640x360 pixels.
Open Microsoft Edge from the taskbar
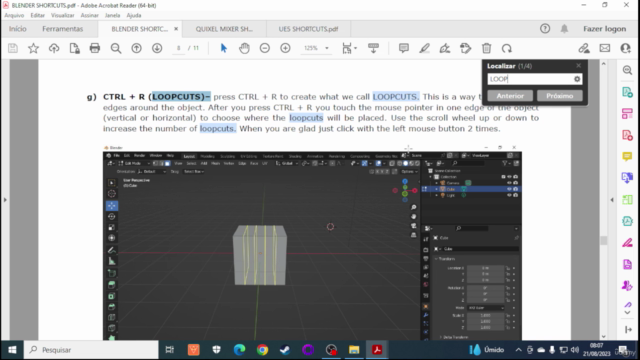[x=240, y=350]
